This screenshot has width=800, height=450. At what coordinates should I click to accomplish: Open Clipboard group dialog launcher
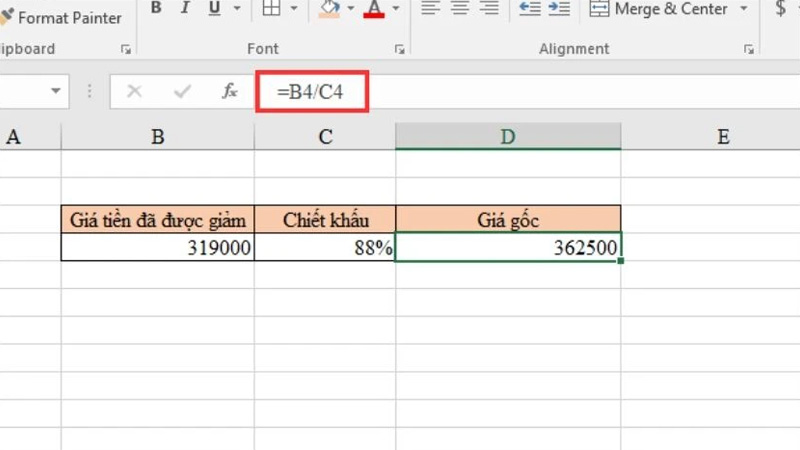126,49
